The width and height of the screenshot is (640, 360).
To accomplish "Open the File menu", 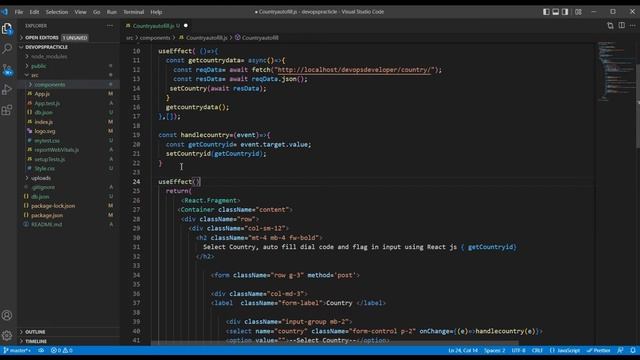I will tap(19, 12).
